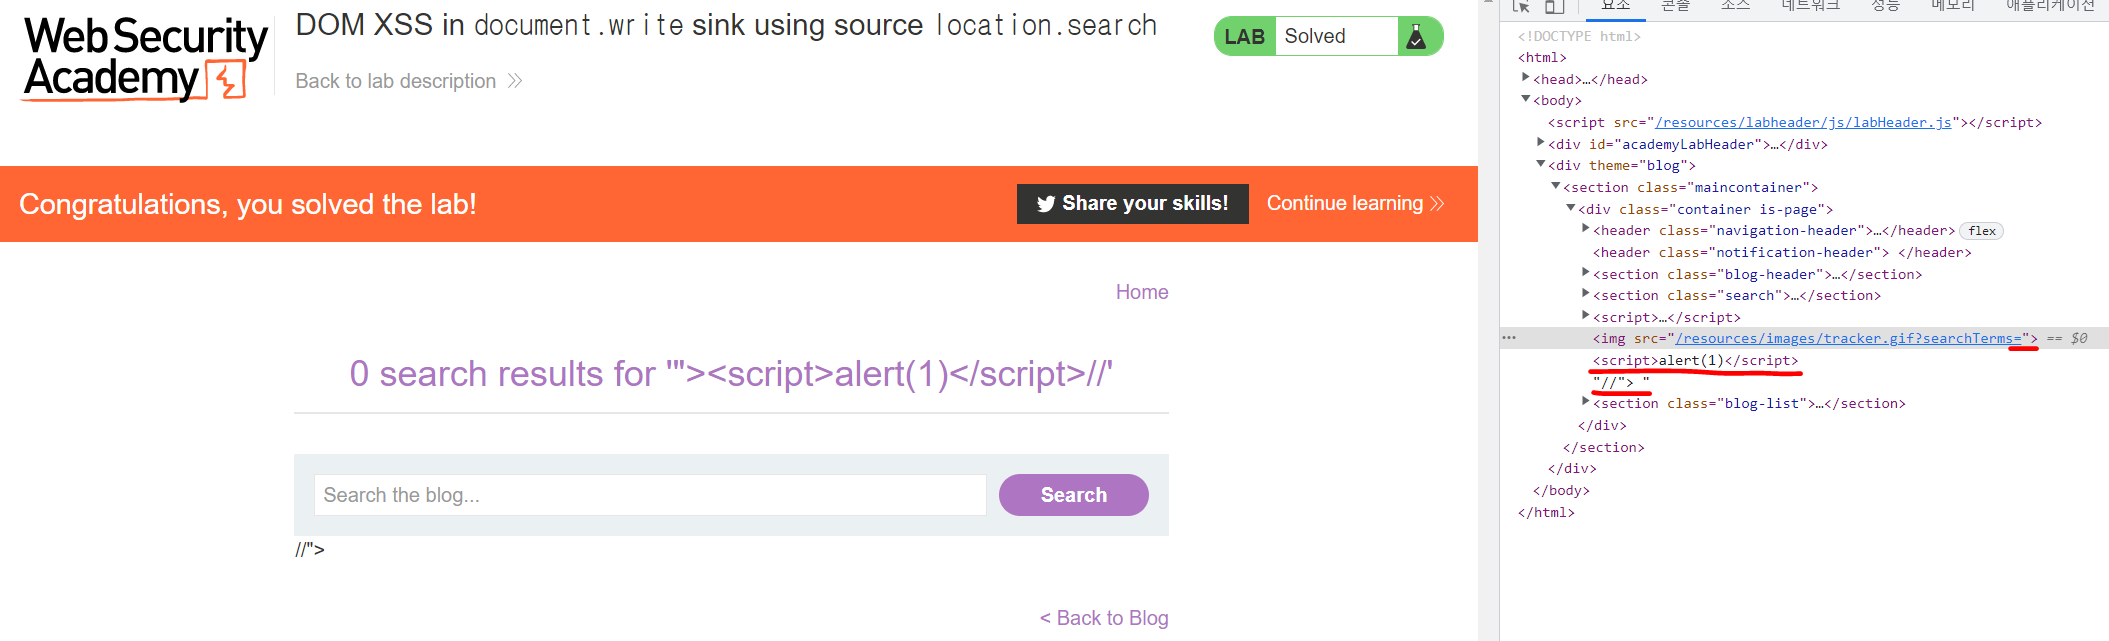Open the 네트워크 (Network) tab
Image resolution: width=2109 pixels, height=641 pixels.
[1810, 6]
